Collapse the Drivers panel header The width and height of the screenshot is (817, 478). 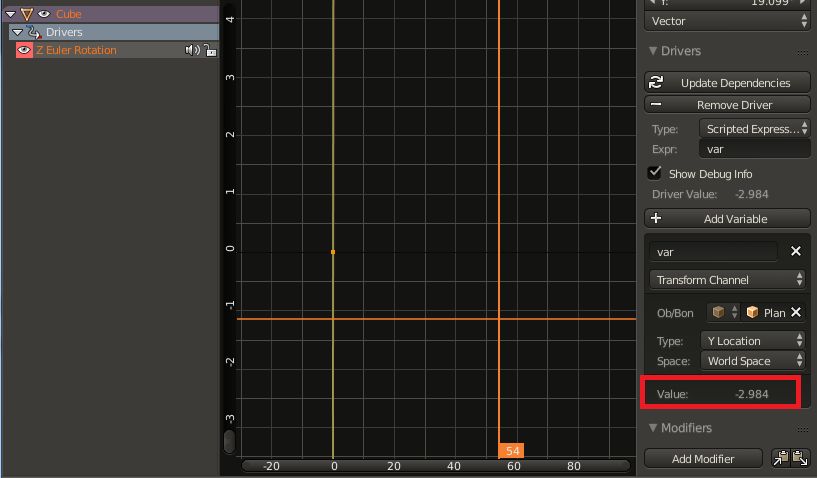click(675, 51)
